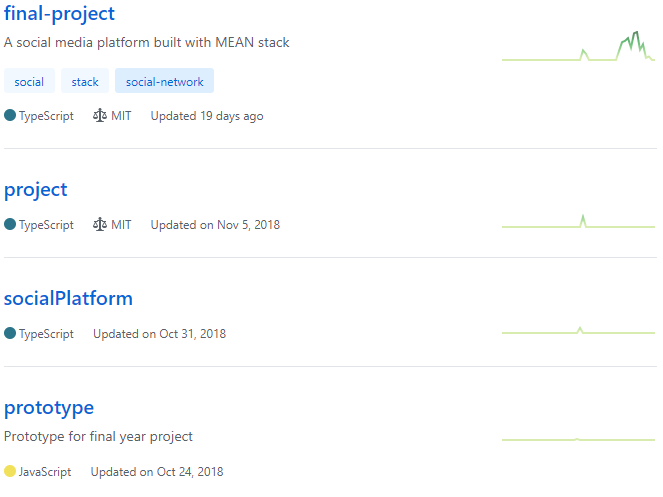The width and height of the screenshot is (663, 497).
Task: View socialPlatform activity sparkline
Action: coord(578,330)
